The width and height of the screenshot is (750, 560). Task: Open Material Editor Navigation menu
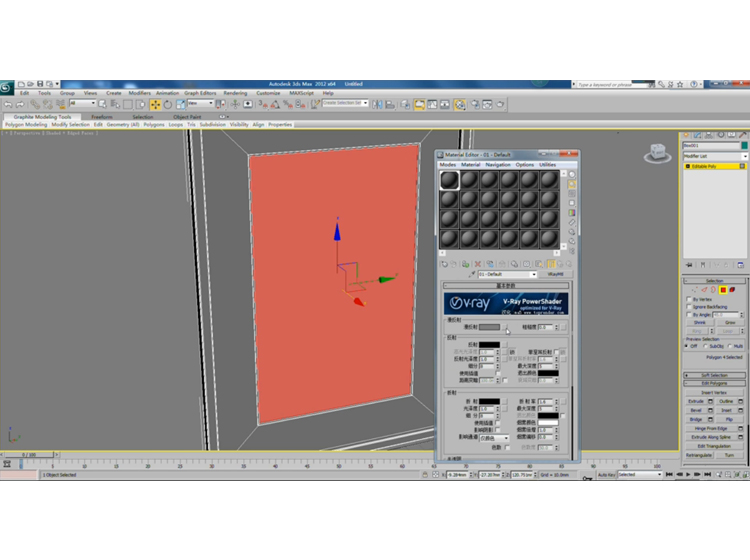click(x=498, y=165)
